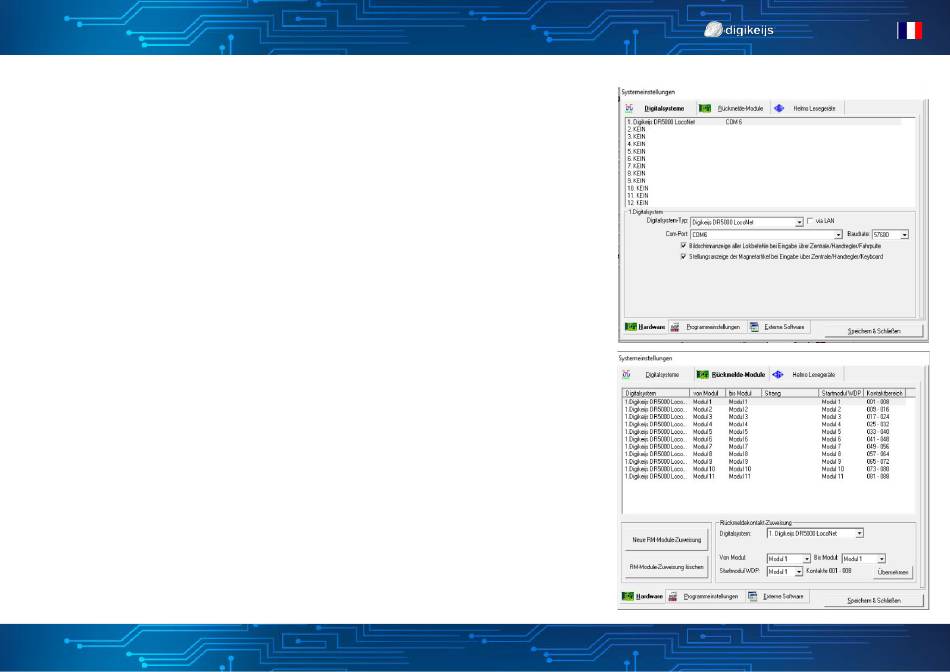
Task: Open Helmo Lesegeräte tab in the feedback module dialog
Action: tap(806, 375)
